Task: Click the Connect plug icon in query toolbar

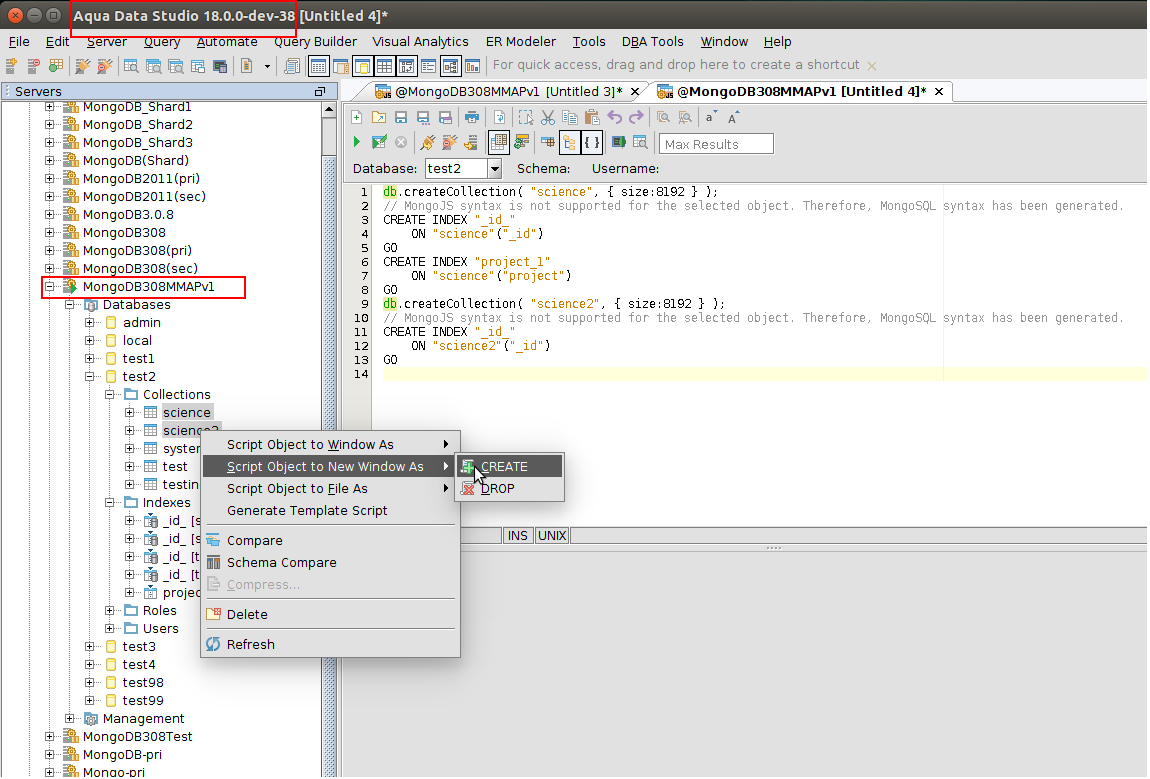Action: (428, 142)
